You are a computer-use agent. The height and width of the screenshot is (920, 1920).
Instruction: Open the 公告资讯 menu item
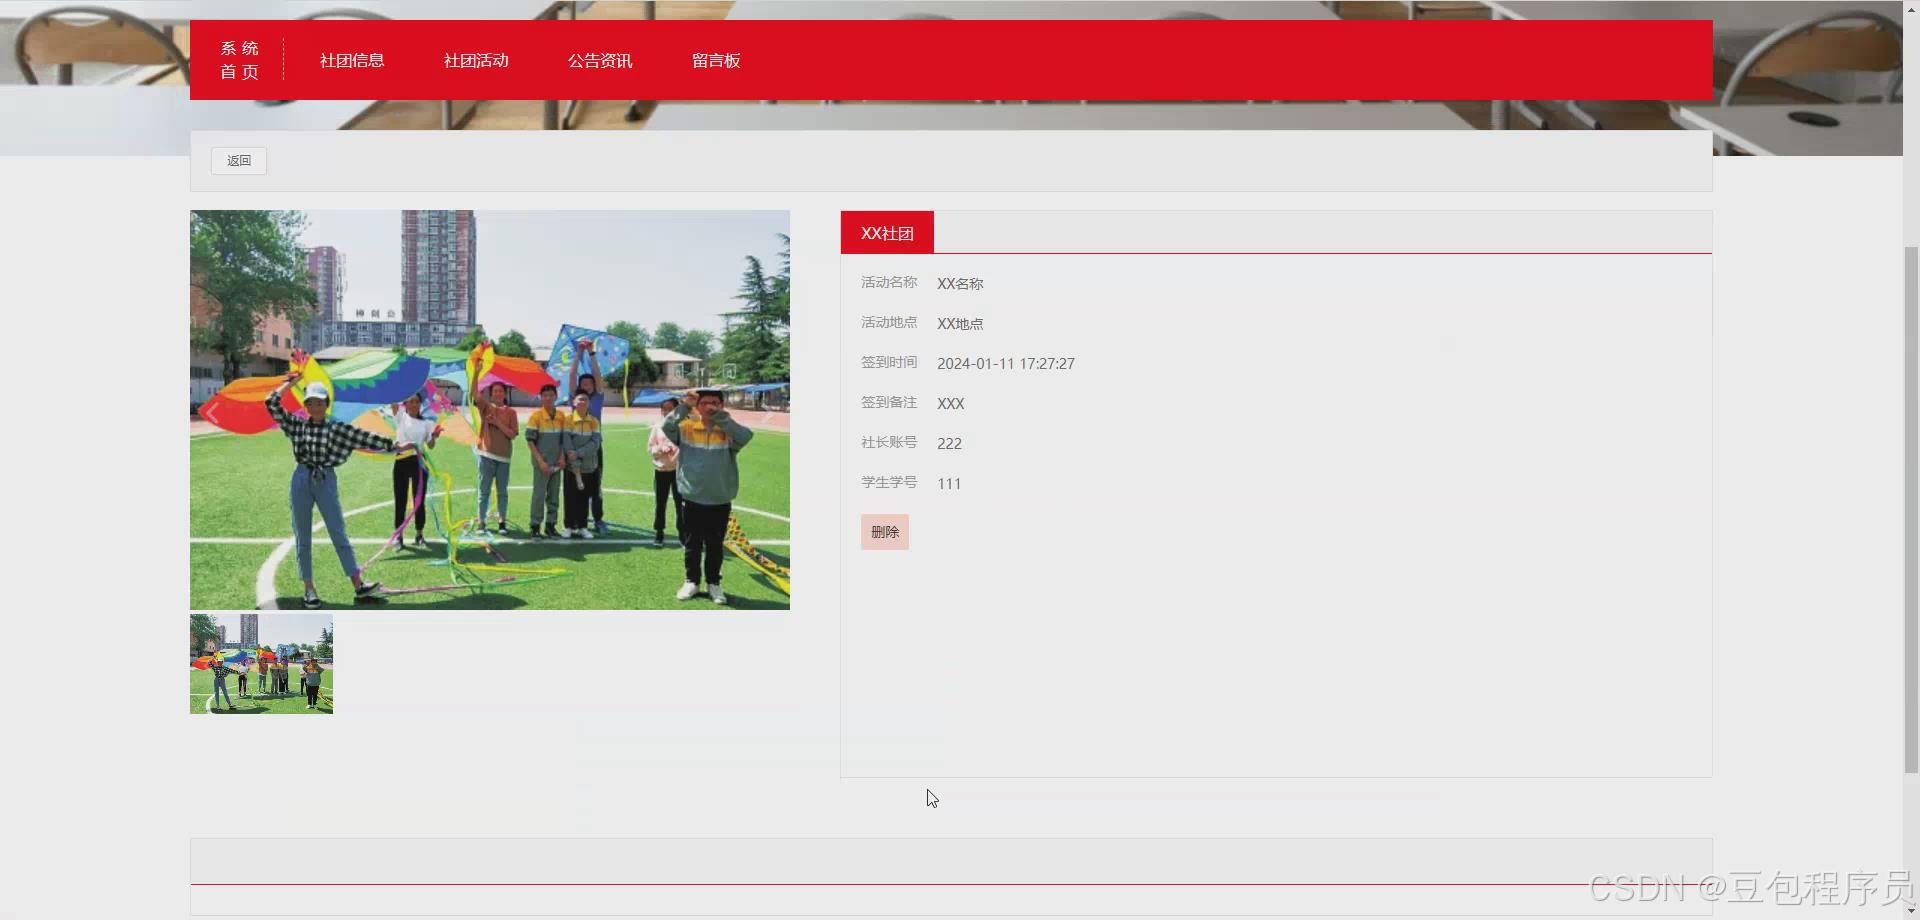[600, 60]
